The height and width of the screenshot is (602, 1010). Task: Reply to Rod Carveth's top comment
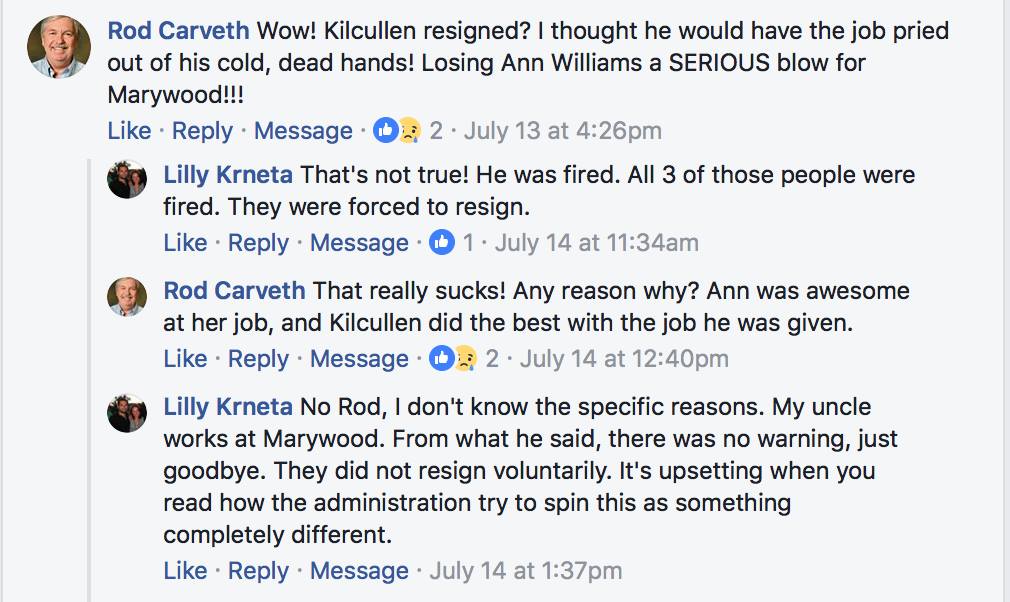pyautogui.click(x=202, y=131)
